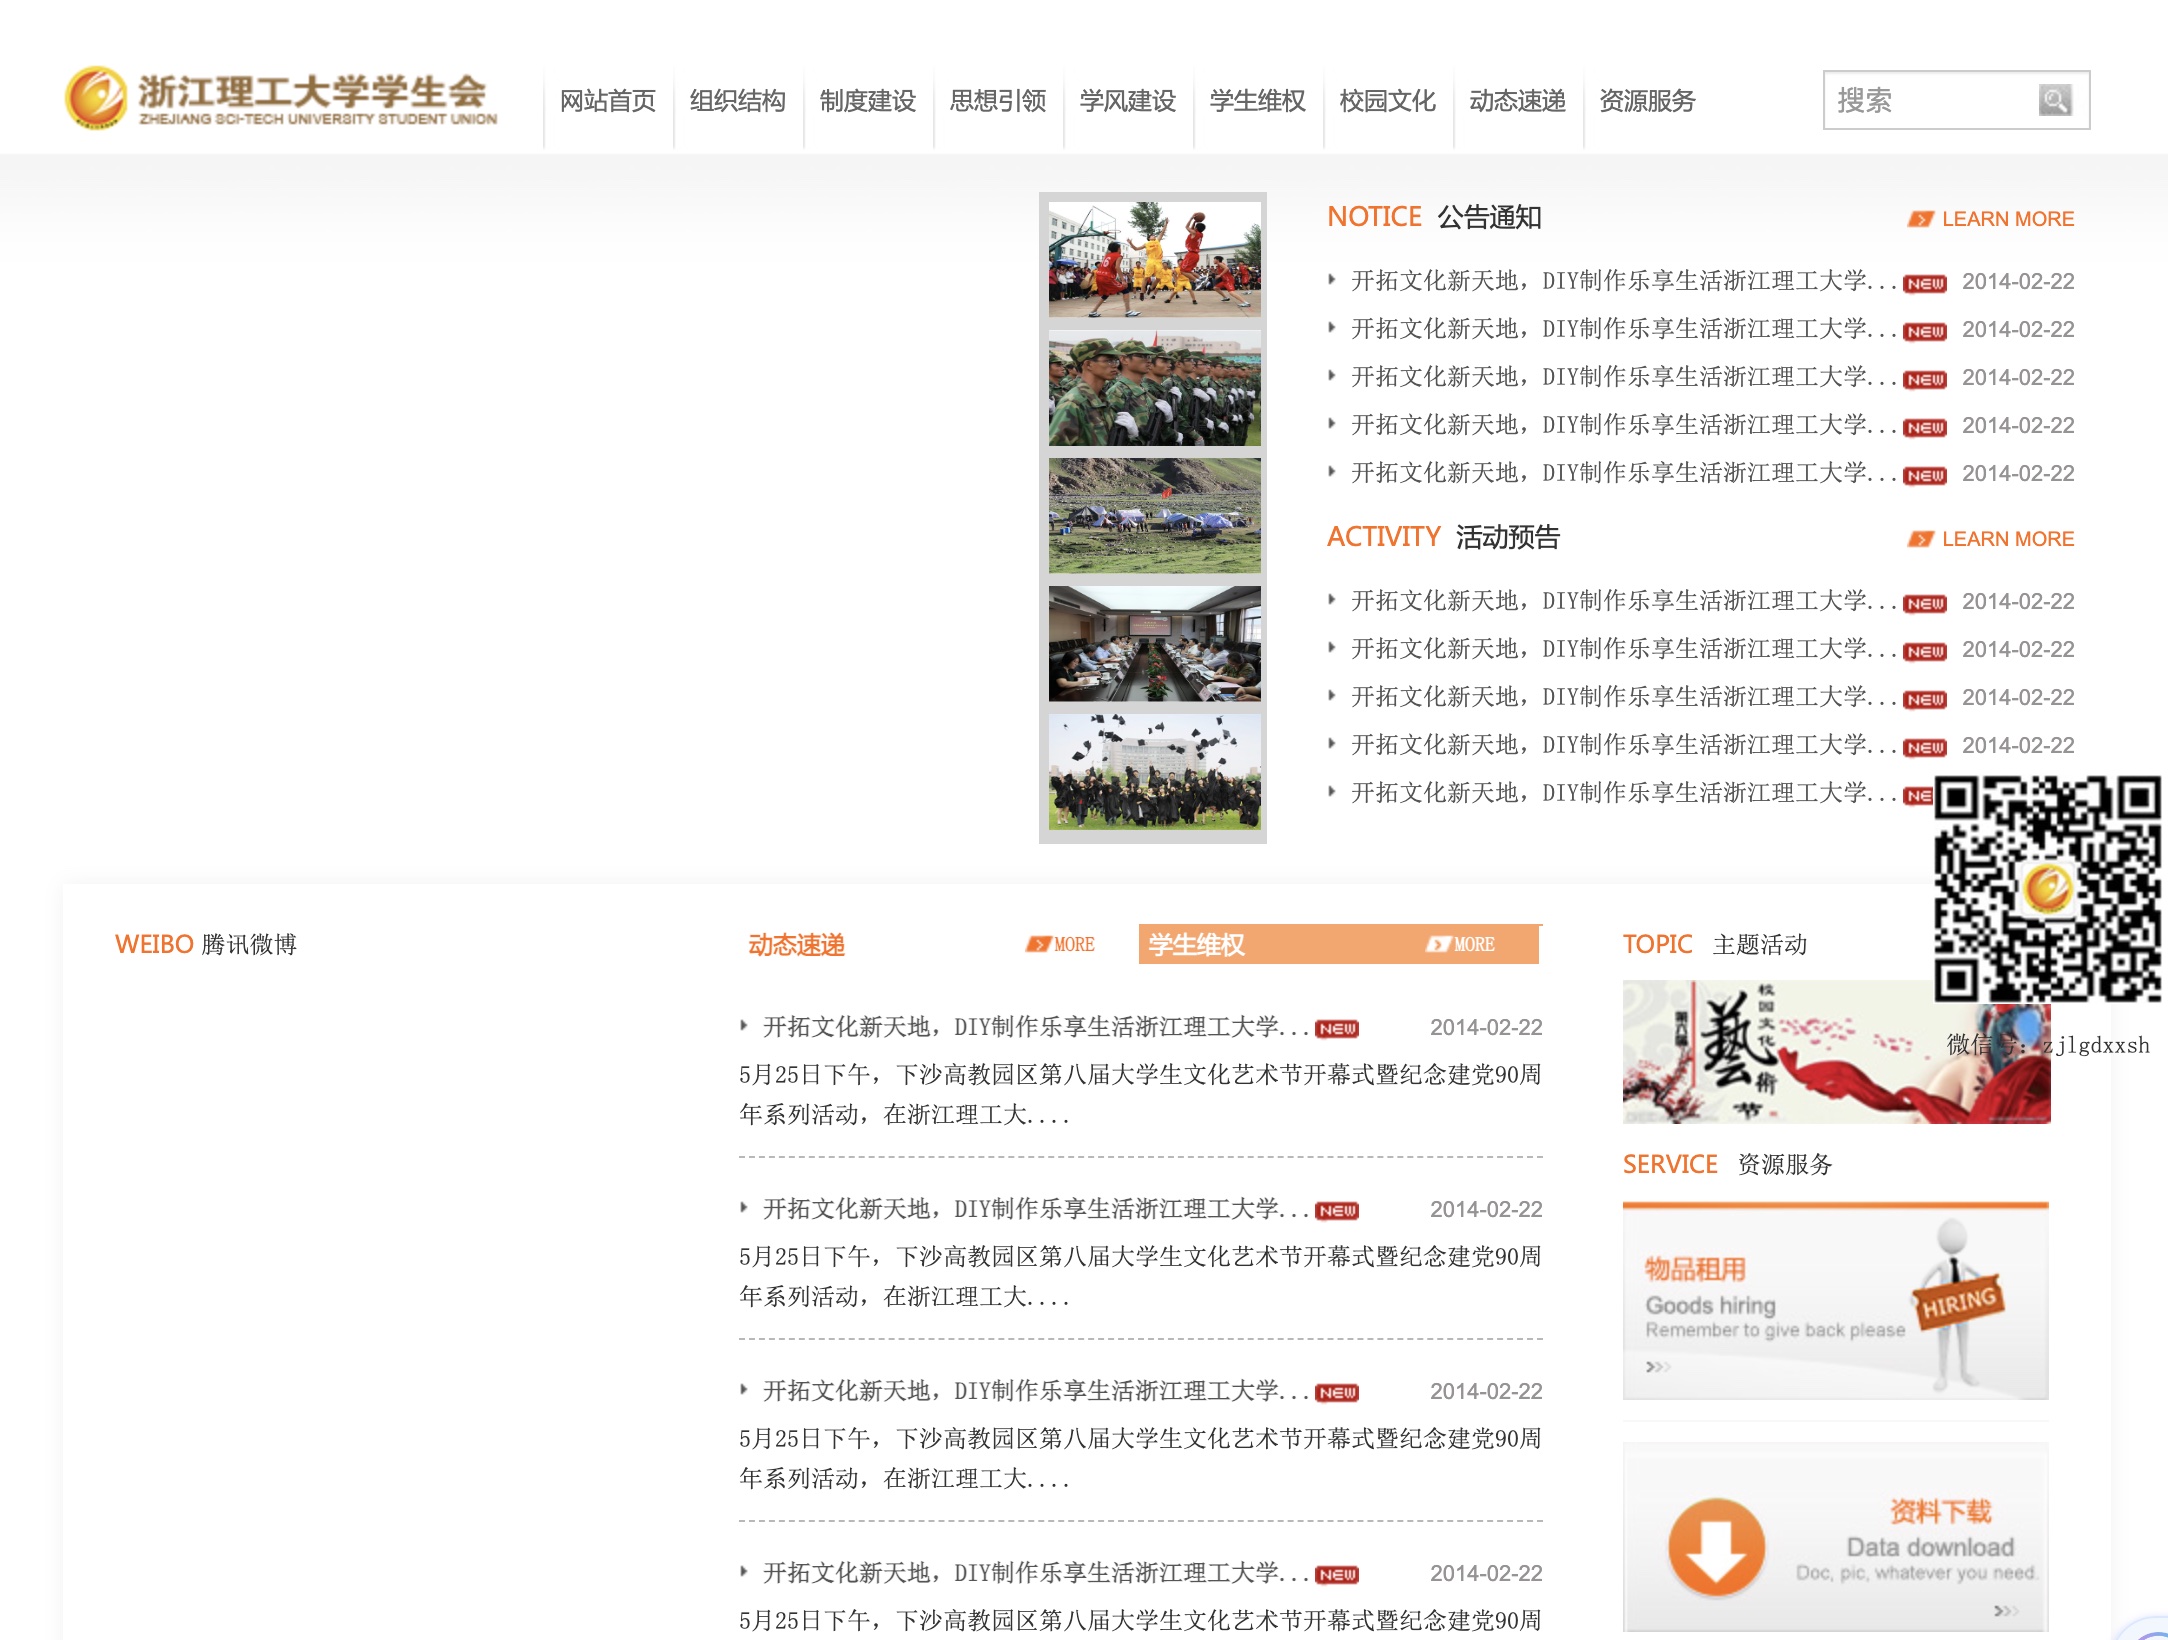Image resolution: width=2168 pixels, height=1640 pixels.
Task: Open the basketball game thumbnail
Action: [1155, 260]
